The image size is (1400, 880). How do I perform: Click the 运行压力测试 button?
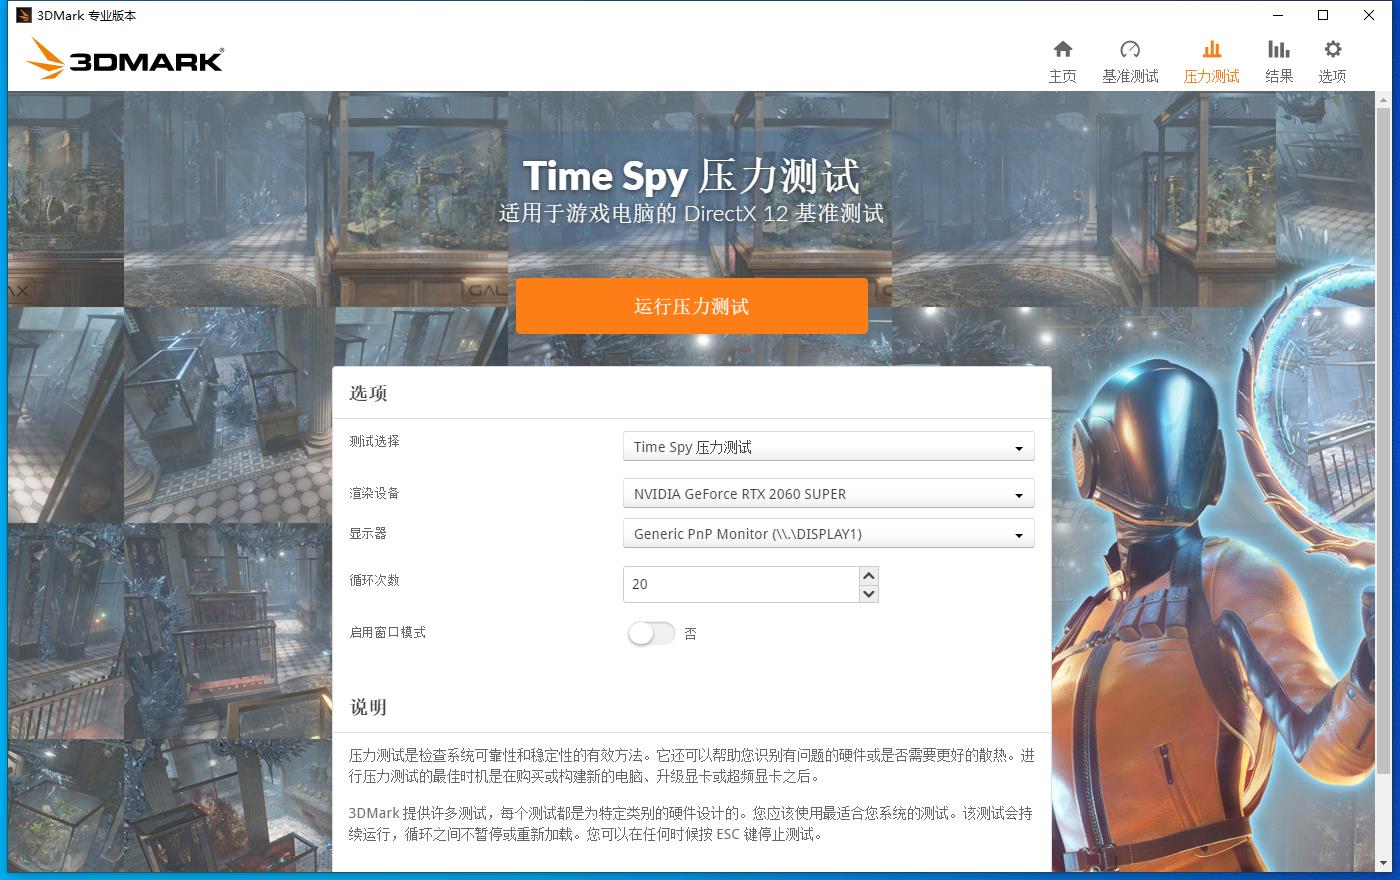[x=692, y=306]
